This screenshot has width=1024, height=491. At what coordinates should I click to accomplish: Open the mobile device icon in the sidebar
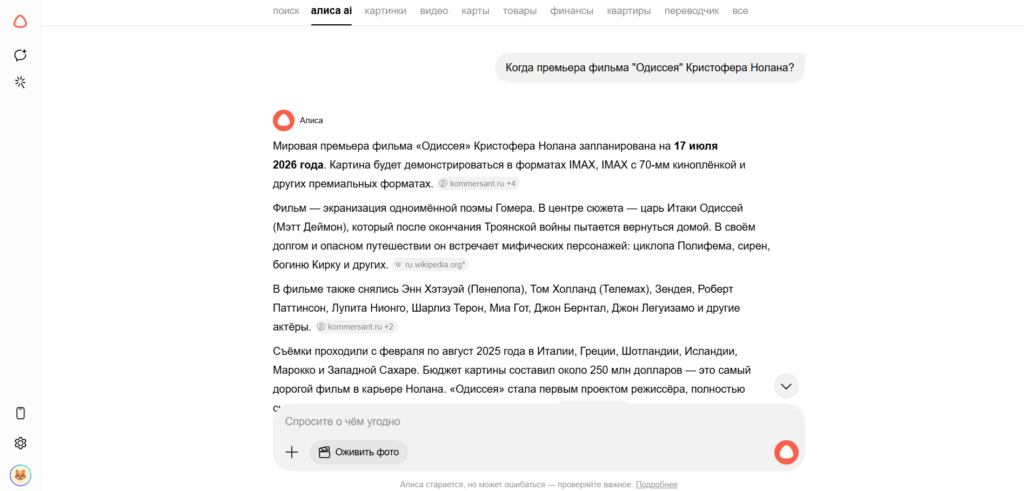pyautogui.click(x=20, y=413)
